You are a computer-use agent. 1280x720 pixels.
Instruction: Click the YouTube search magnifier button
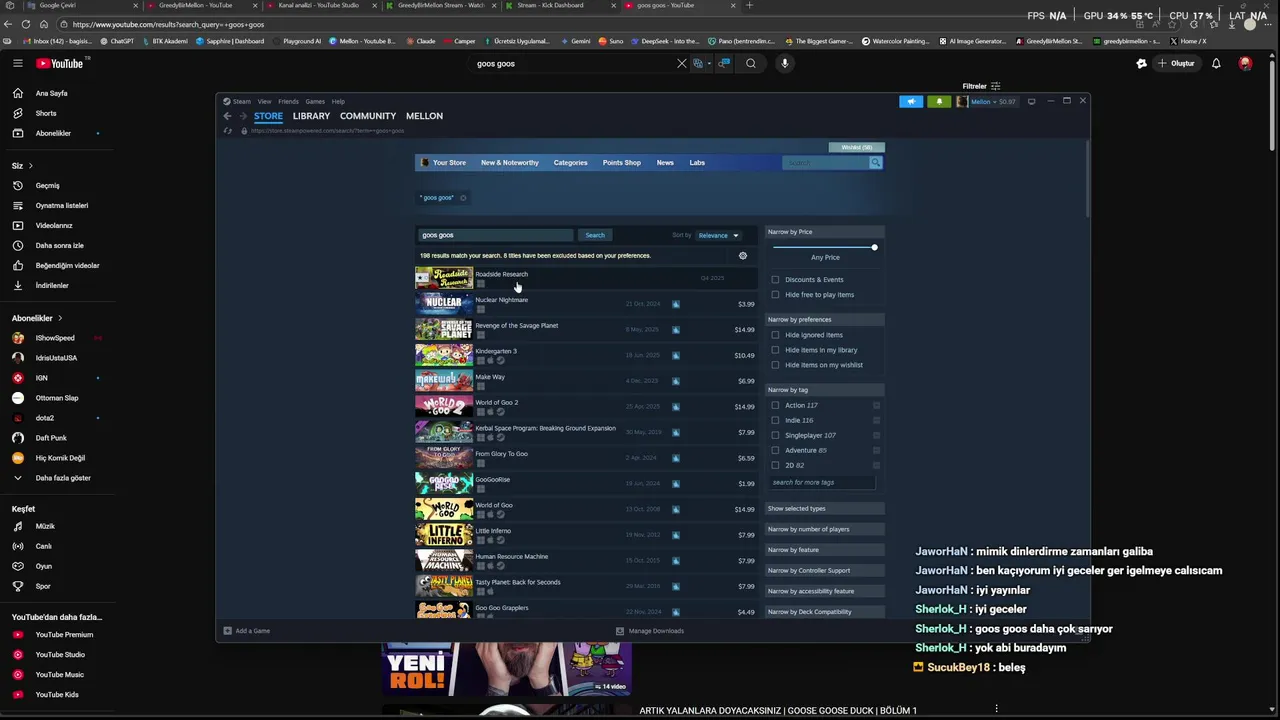point(750,63)
